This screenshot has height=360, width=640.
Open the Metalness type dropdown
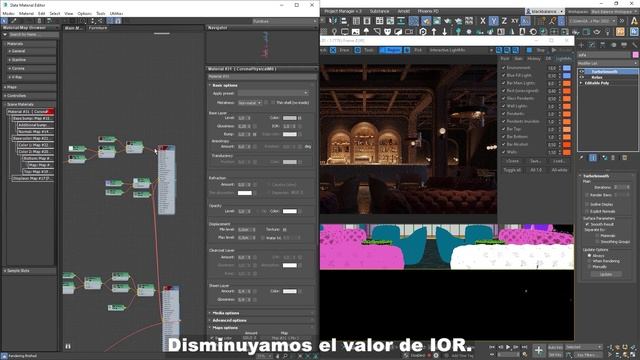click(x=250, y=103)
